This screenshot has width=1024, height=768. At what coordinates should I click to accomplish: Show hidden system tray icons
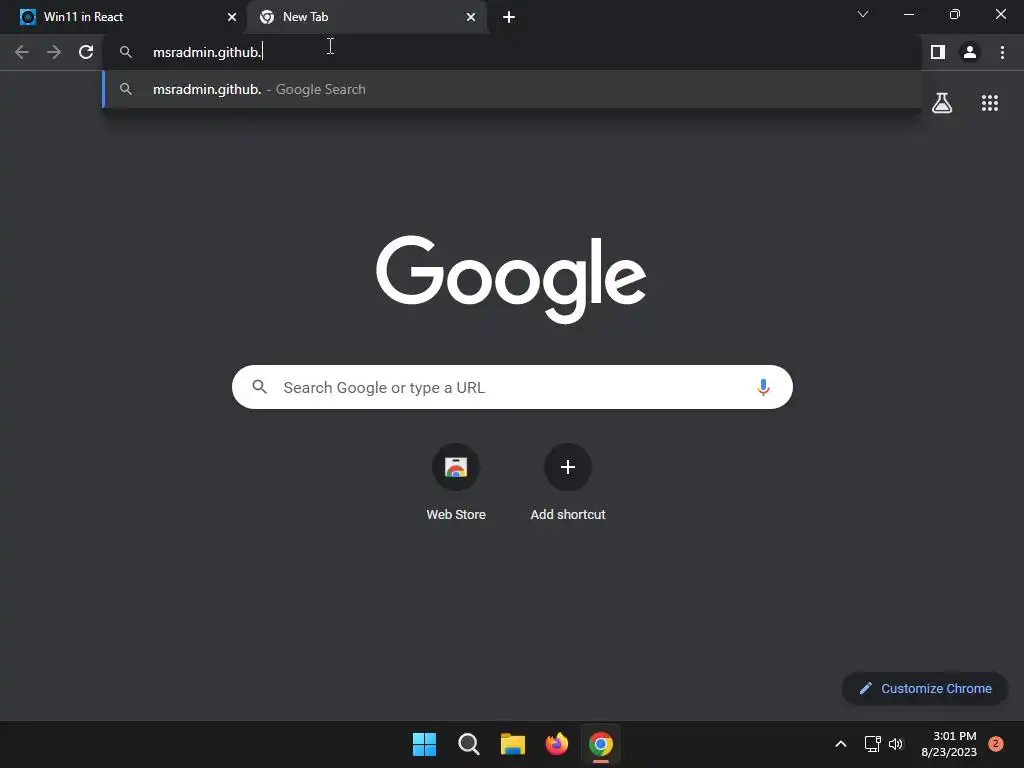coord(841,744)
